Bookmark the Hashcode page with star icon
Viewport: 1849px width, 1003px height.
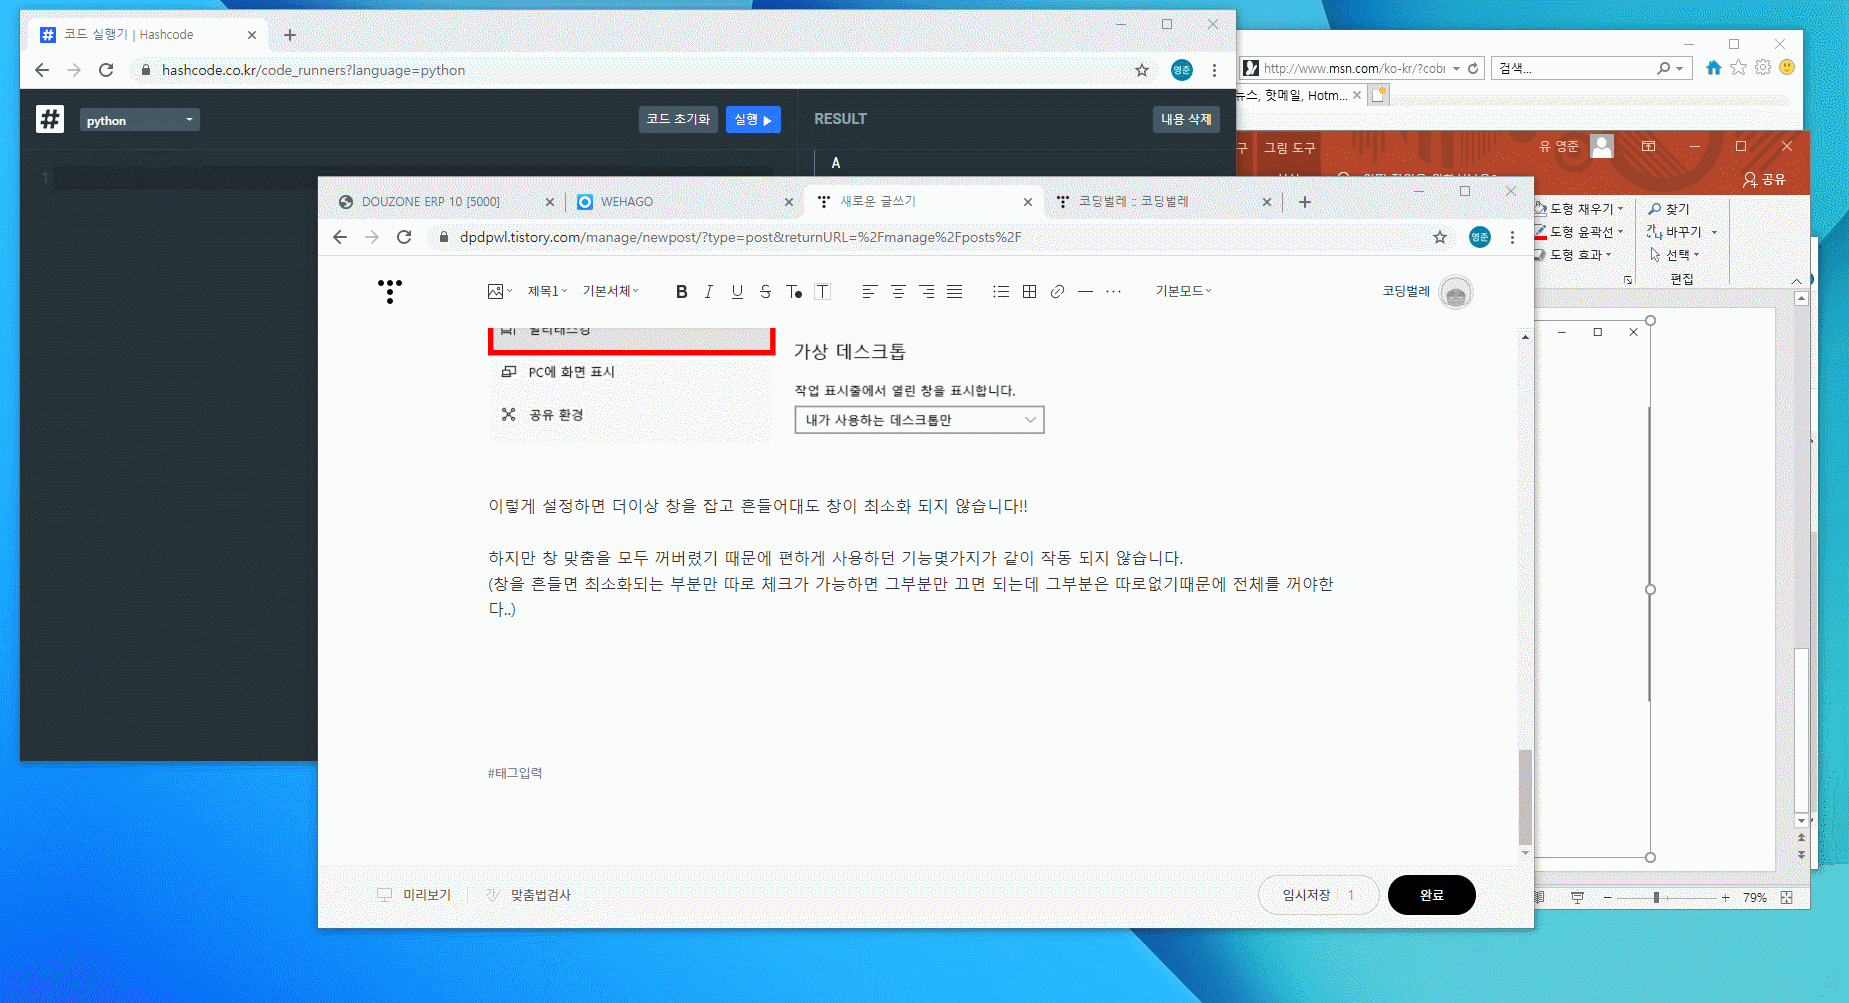pyautogui.click(x=1142, y=70)
